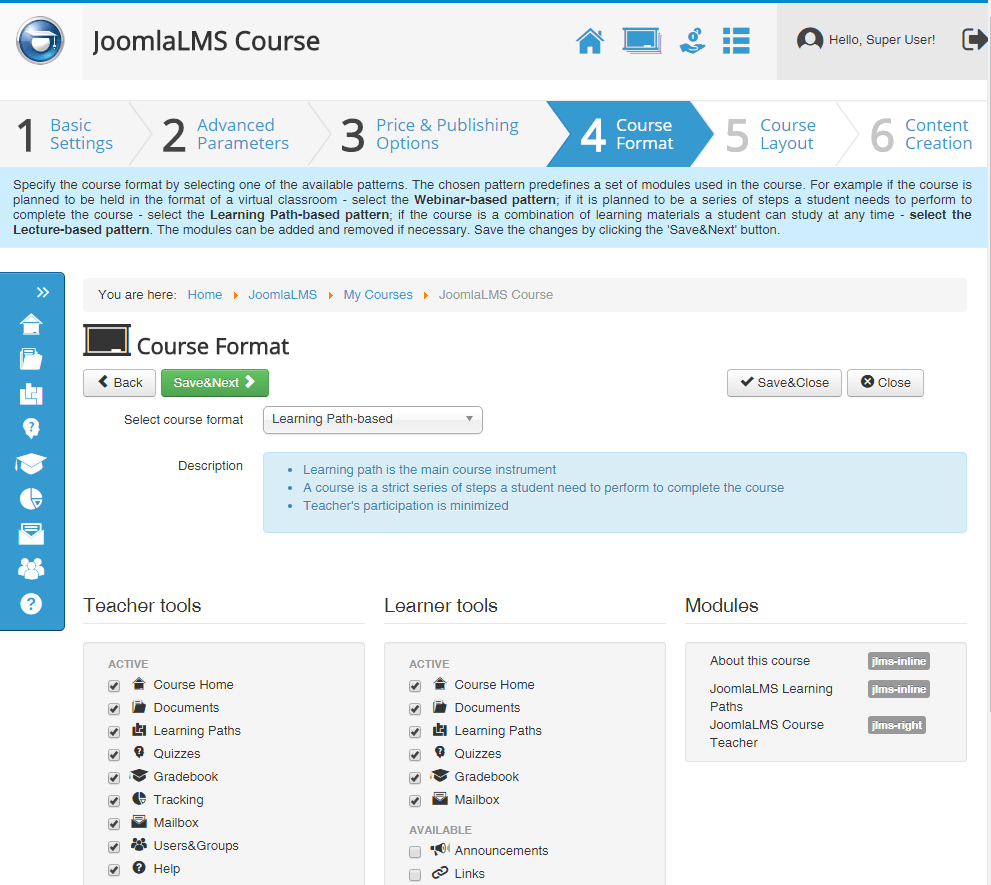991x885 pixels.
Task: Click the 'JoomlaLMS Course' page title
Action: click(206, 42)
